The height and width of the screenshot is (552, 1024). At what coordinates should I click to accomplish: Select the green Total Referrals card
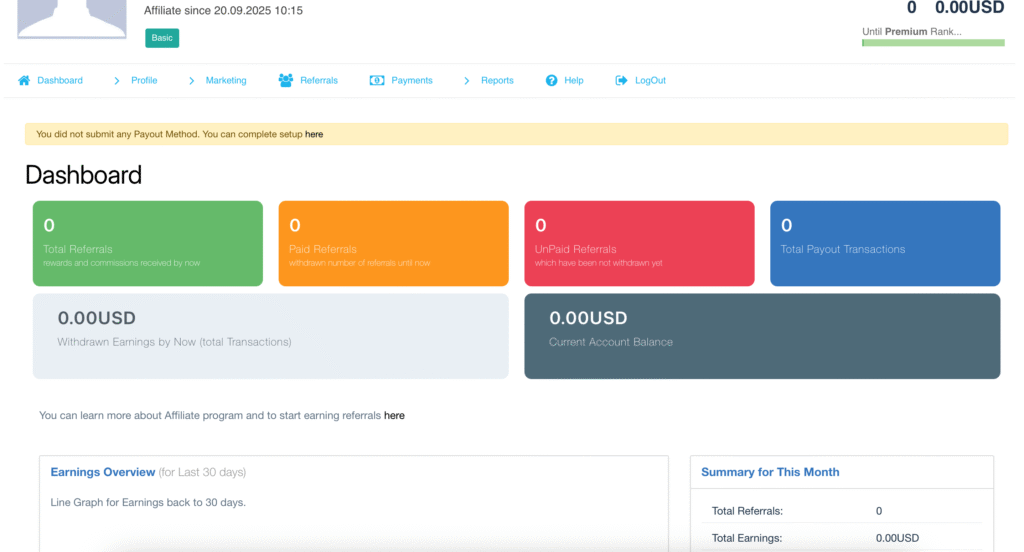click(148, 243)
